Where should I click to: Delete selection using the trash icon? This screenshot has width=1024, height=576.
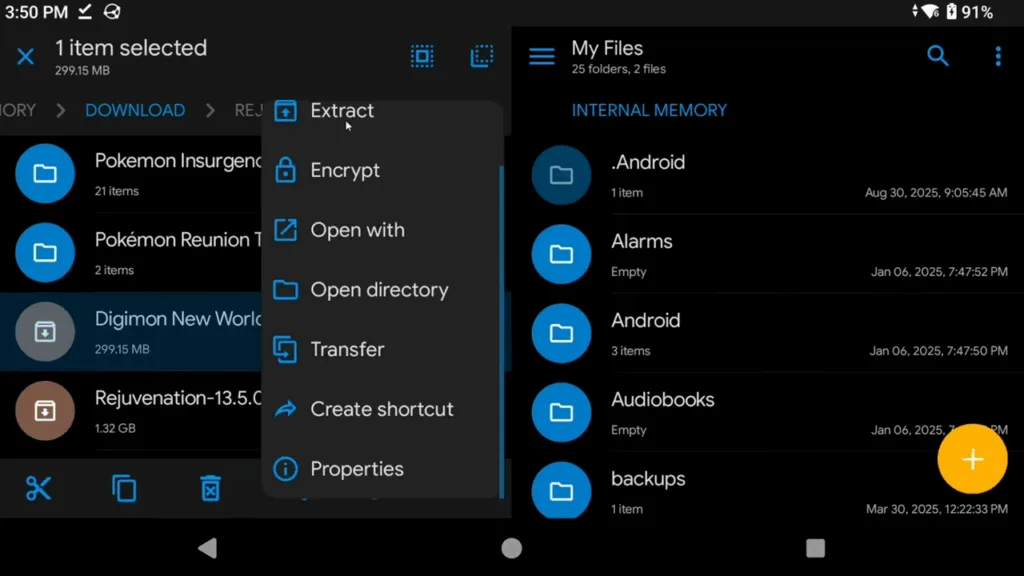click(x=210, y=488)
